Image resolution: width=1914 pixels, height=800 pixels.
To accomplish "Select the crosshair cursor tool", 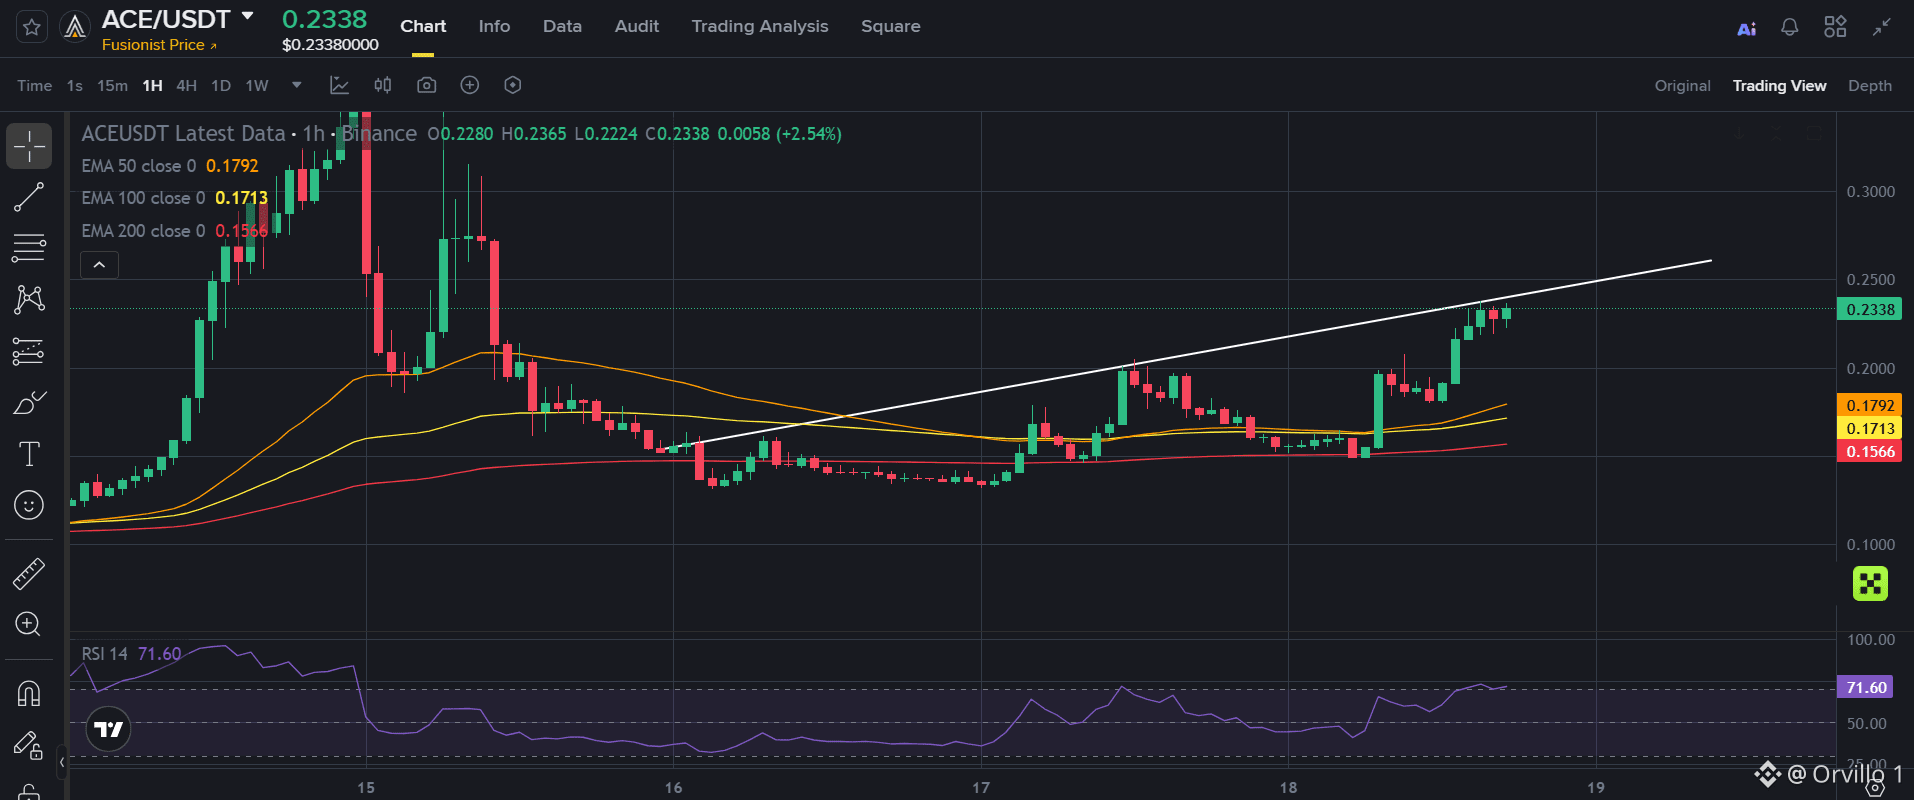I will 29,146.
